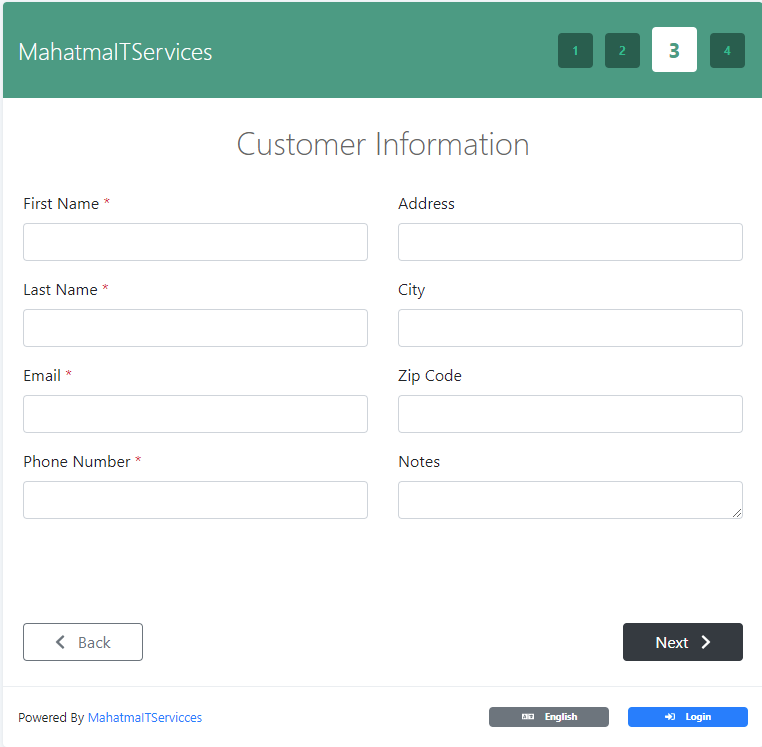Viewport: 762px width, 747px height.
Task: Click into the Last Name field
Action: click(195, 328)
